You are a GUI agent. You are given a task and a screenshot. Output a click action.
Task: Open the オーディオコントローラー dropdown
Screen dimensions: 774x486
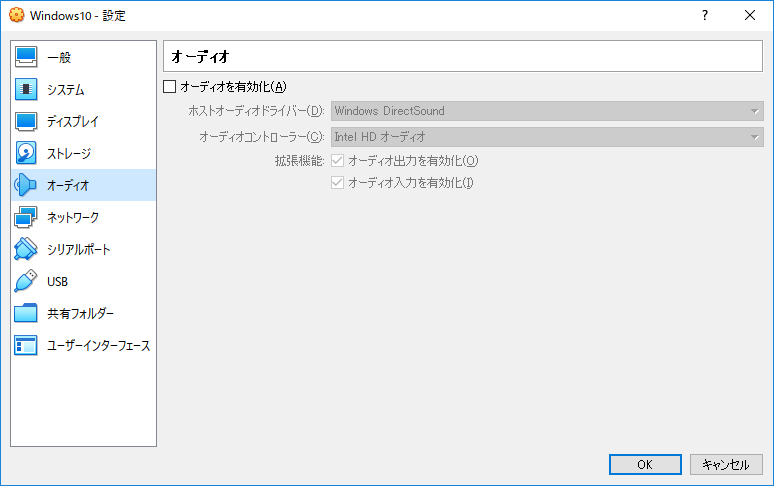coord(547,137)
